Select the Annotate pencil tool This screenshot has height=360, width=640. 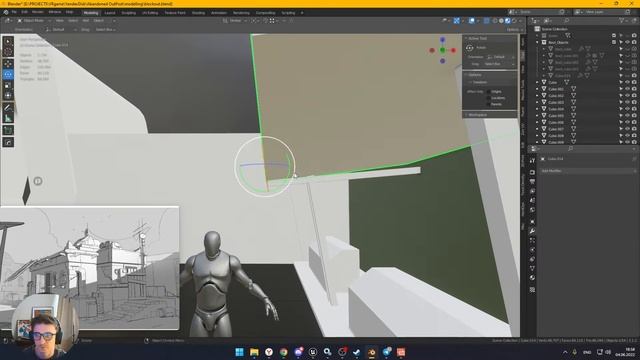point(8,108)
